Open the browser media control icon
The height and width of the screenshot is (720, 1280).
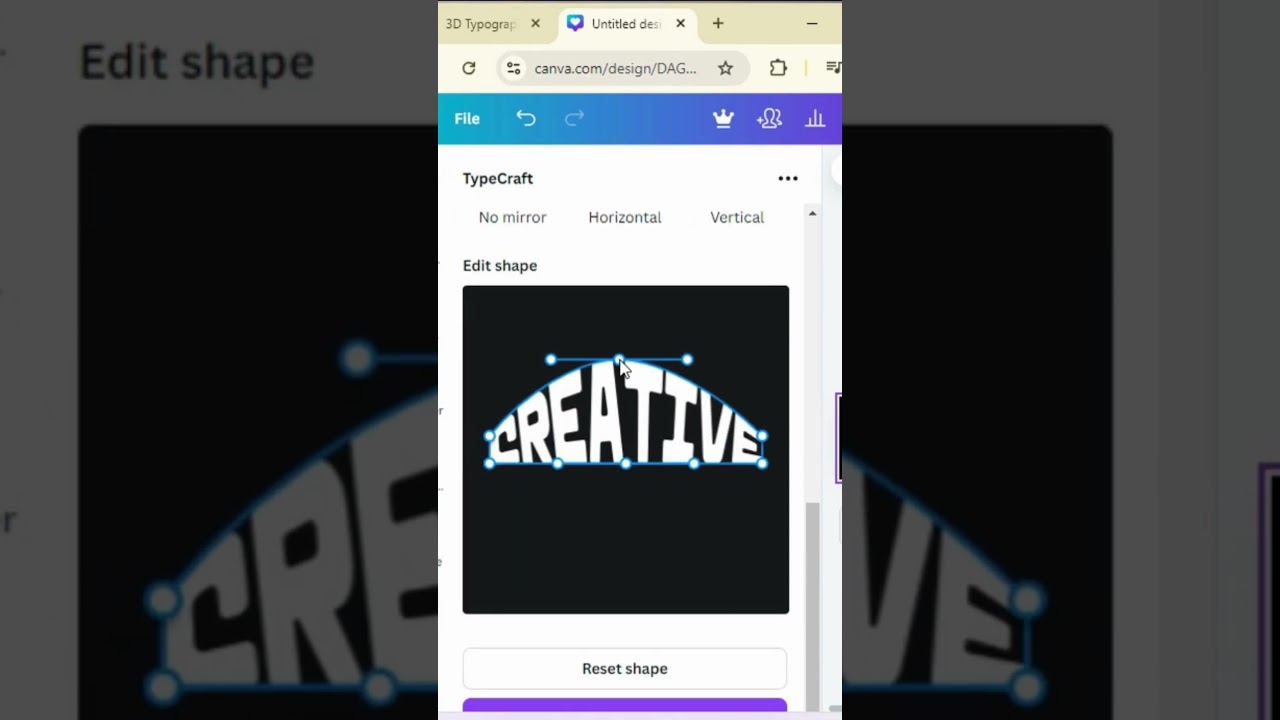pyautogui.click(x=833, y=68)
